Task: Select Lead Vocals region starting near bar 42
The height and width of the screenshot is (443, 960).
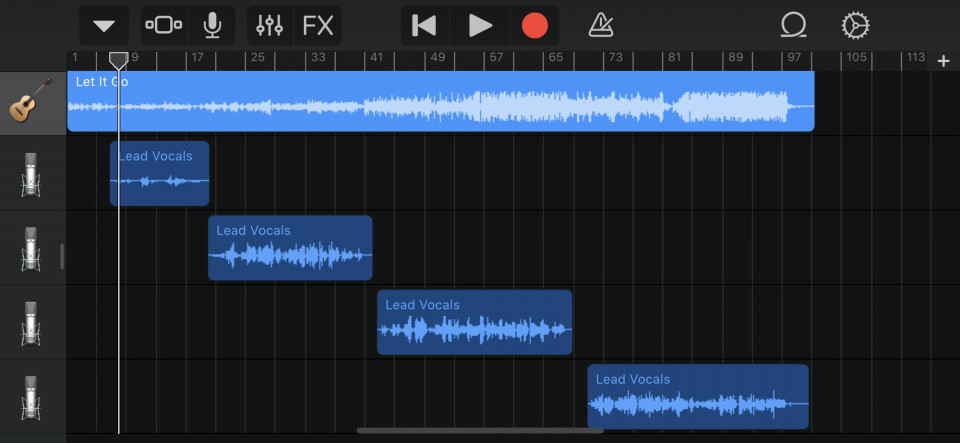Action: [x=474, y=322]
